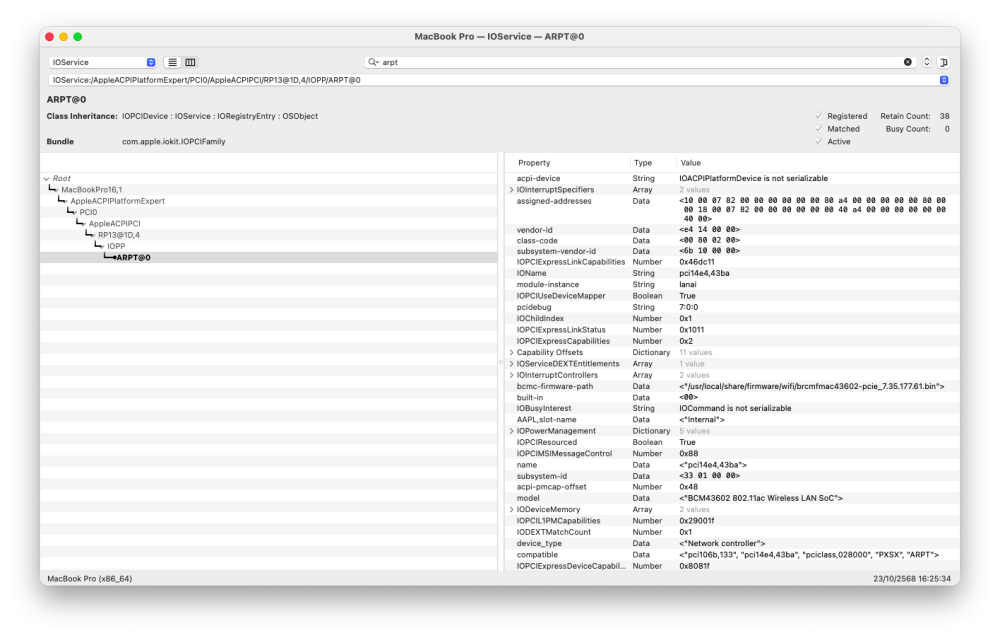This screenshot has width=1000, height=638.
Task: Click com.apple.iokit.IOPCIFamily bundle text
Action: [173, 142]
